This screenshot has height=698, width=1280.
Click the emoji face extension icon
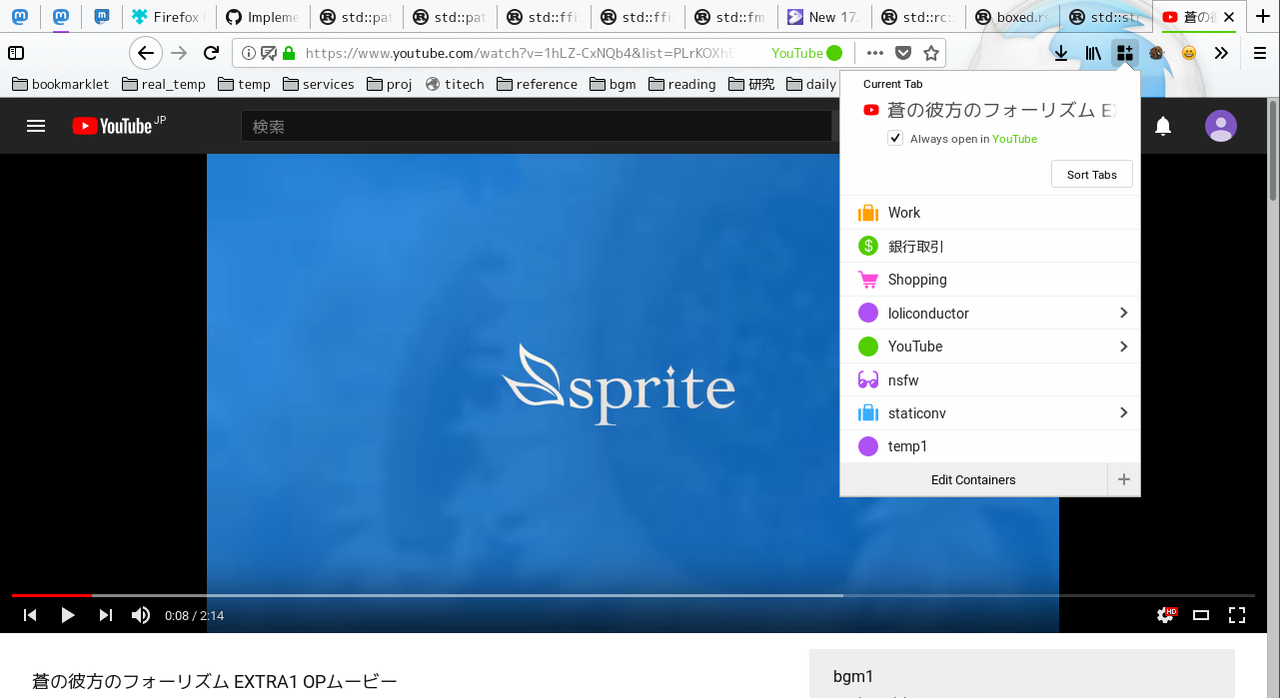tap(1189, 53)
